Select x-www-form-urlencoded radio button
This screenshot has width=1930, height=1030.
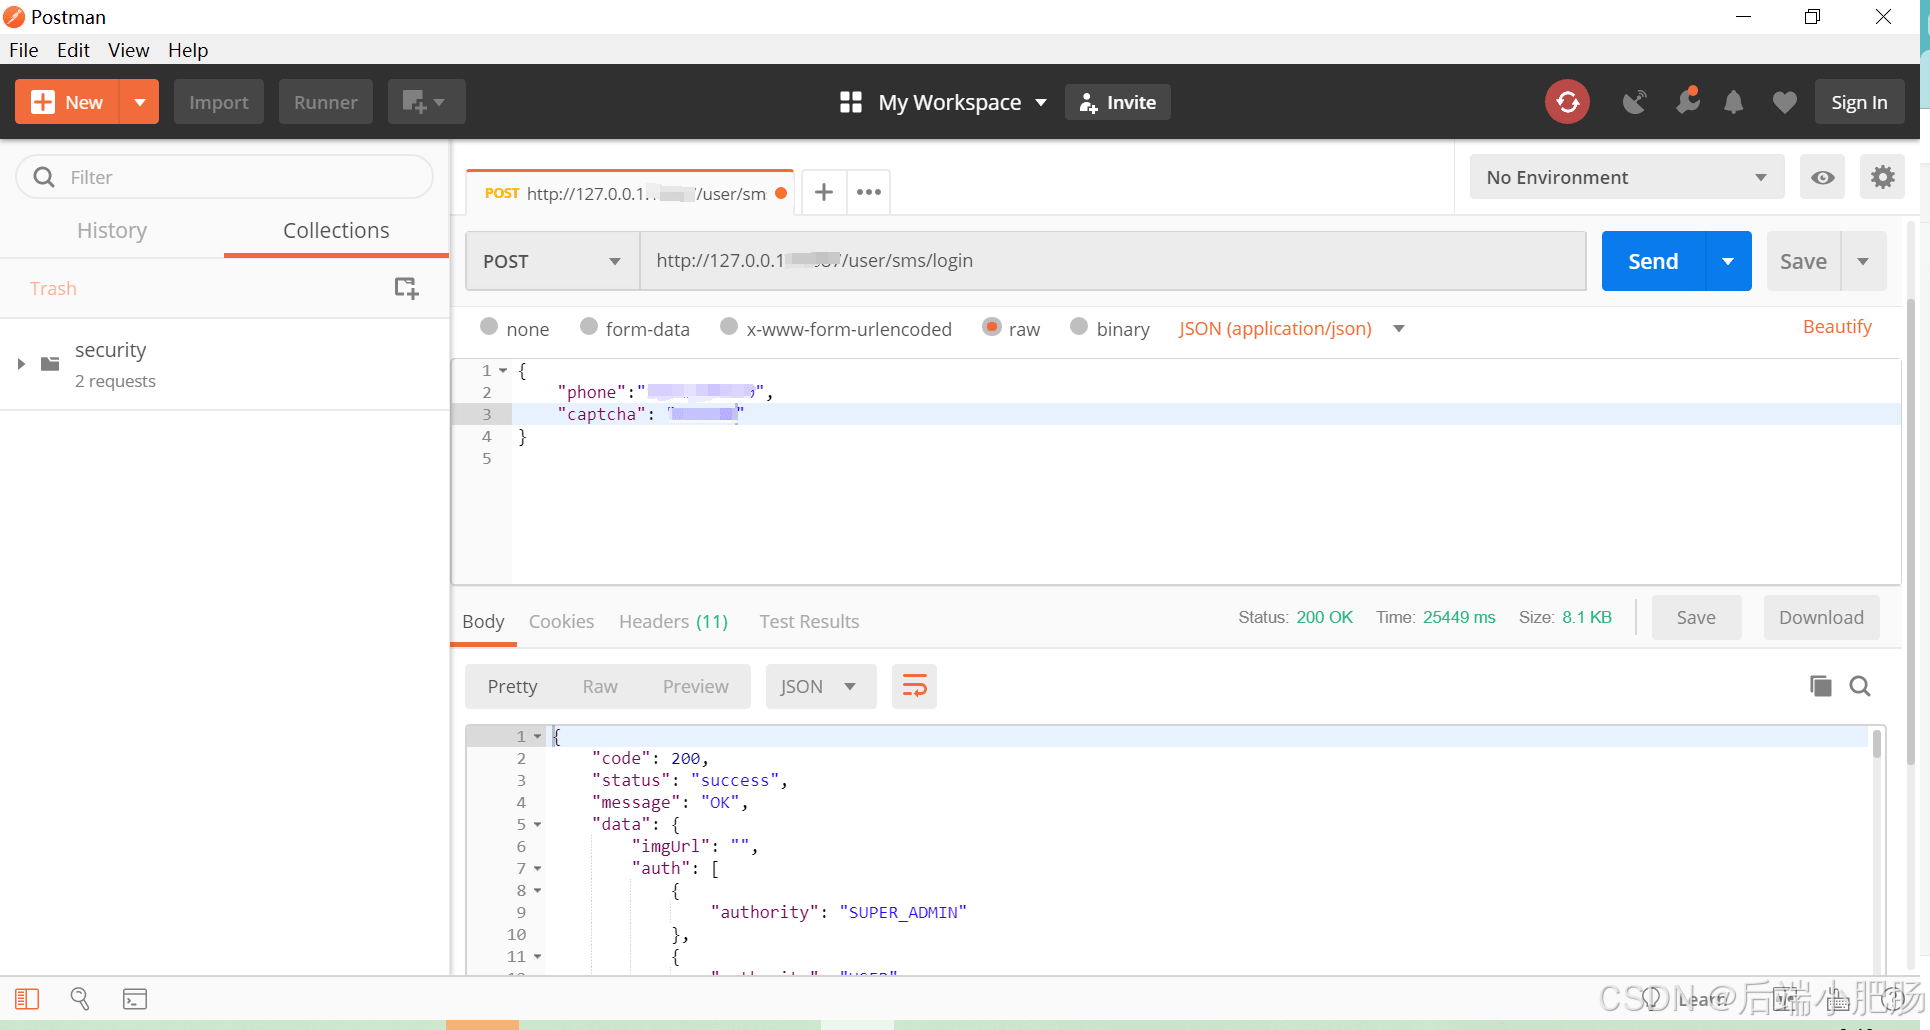pos(729,326)
